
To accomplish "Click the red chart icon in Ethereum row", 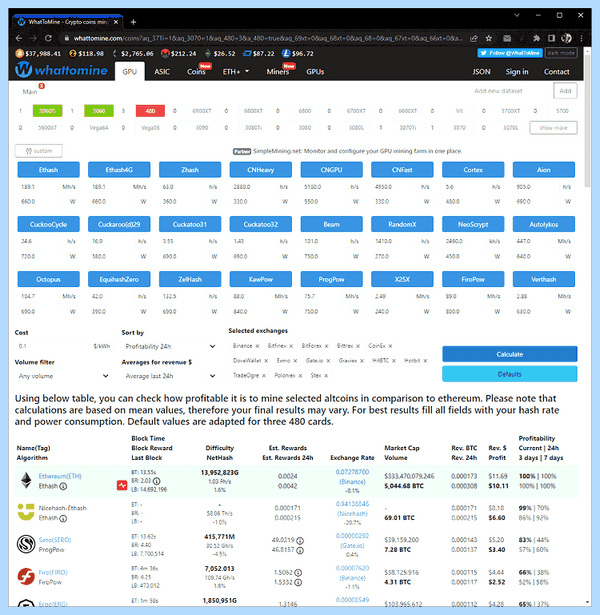I will [122, 485].
